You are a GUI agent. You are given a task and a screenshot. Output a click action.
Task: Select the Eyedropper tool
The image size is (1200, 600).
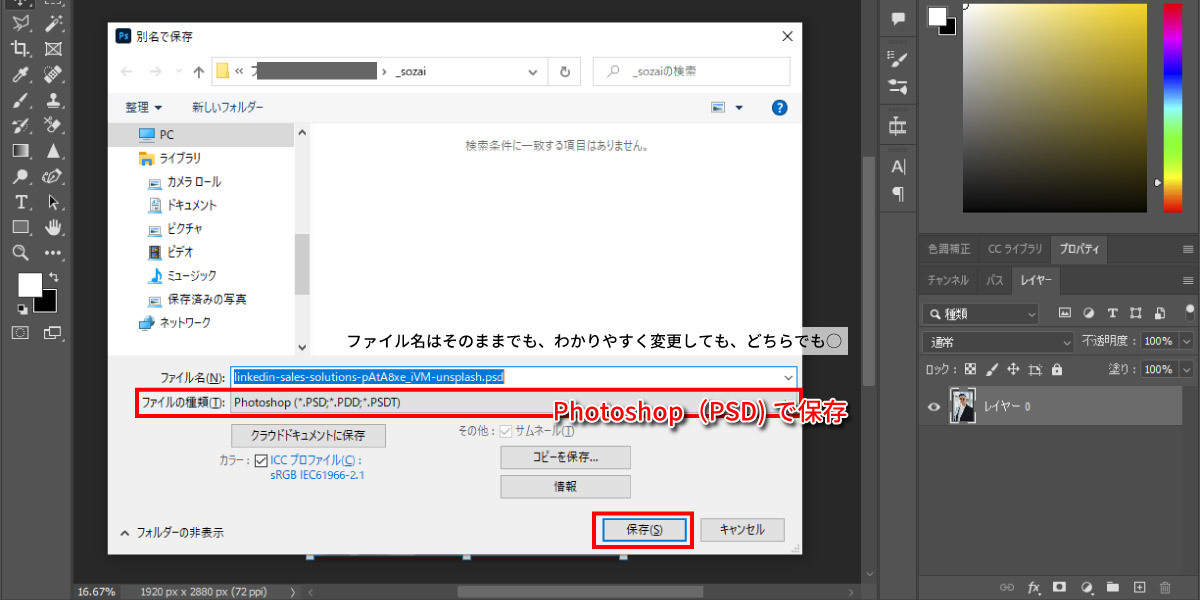click(x=19, y=74)
